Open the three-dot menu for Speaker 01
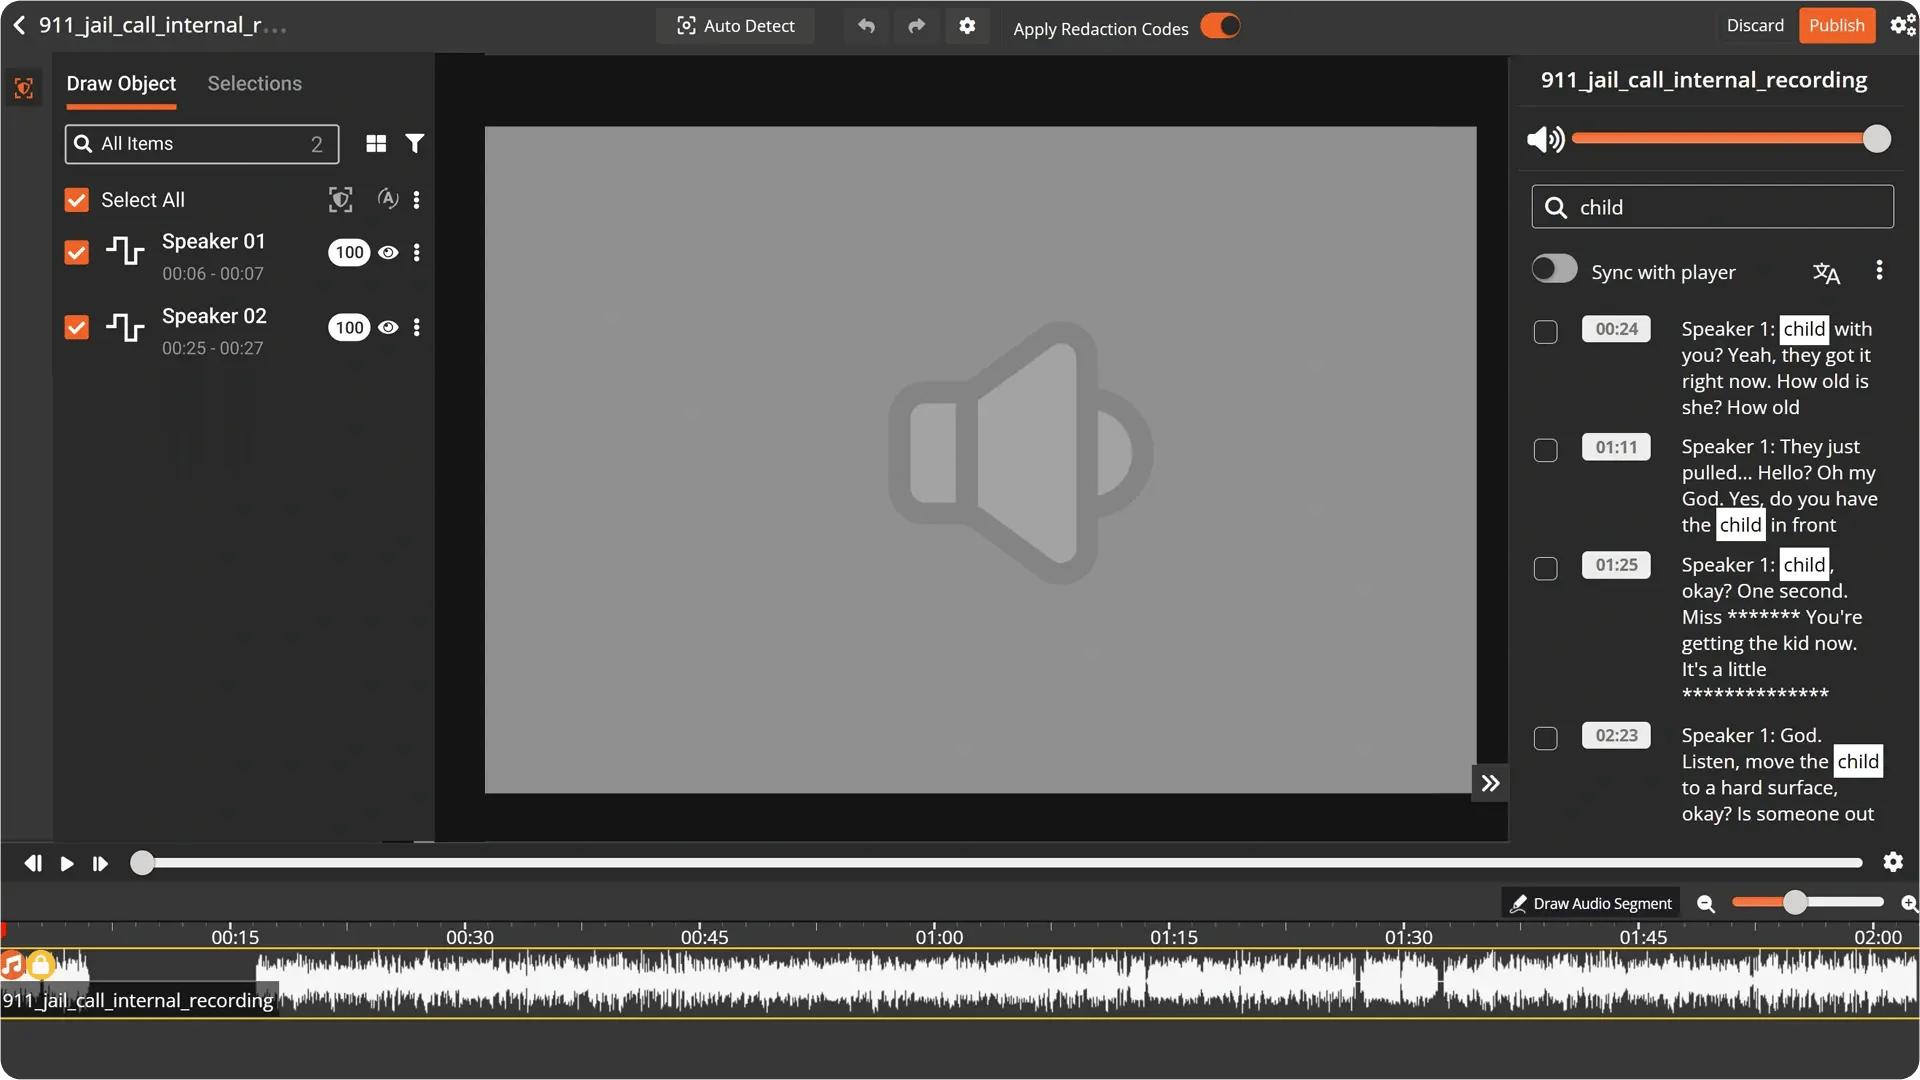 click(417, 252)
